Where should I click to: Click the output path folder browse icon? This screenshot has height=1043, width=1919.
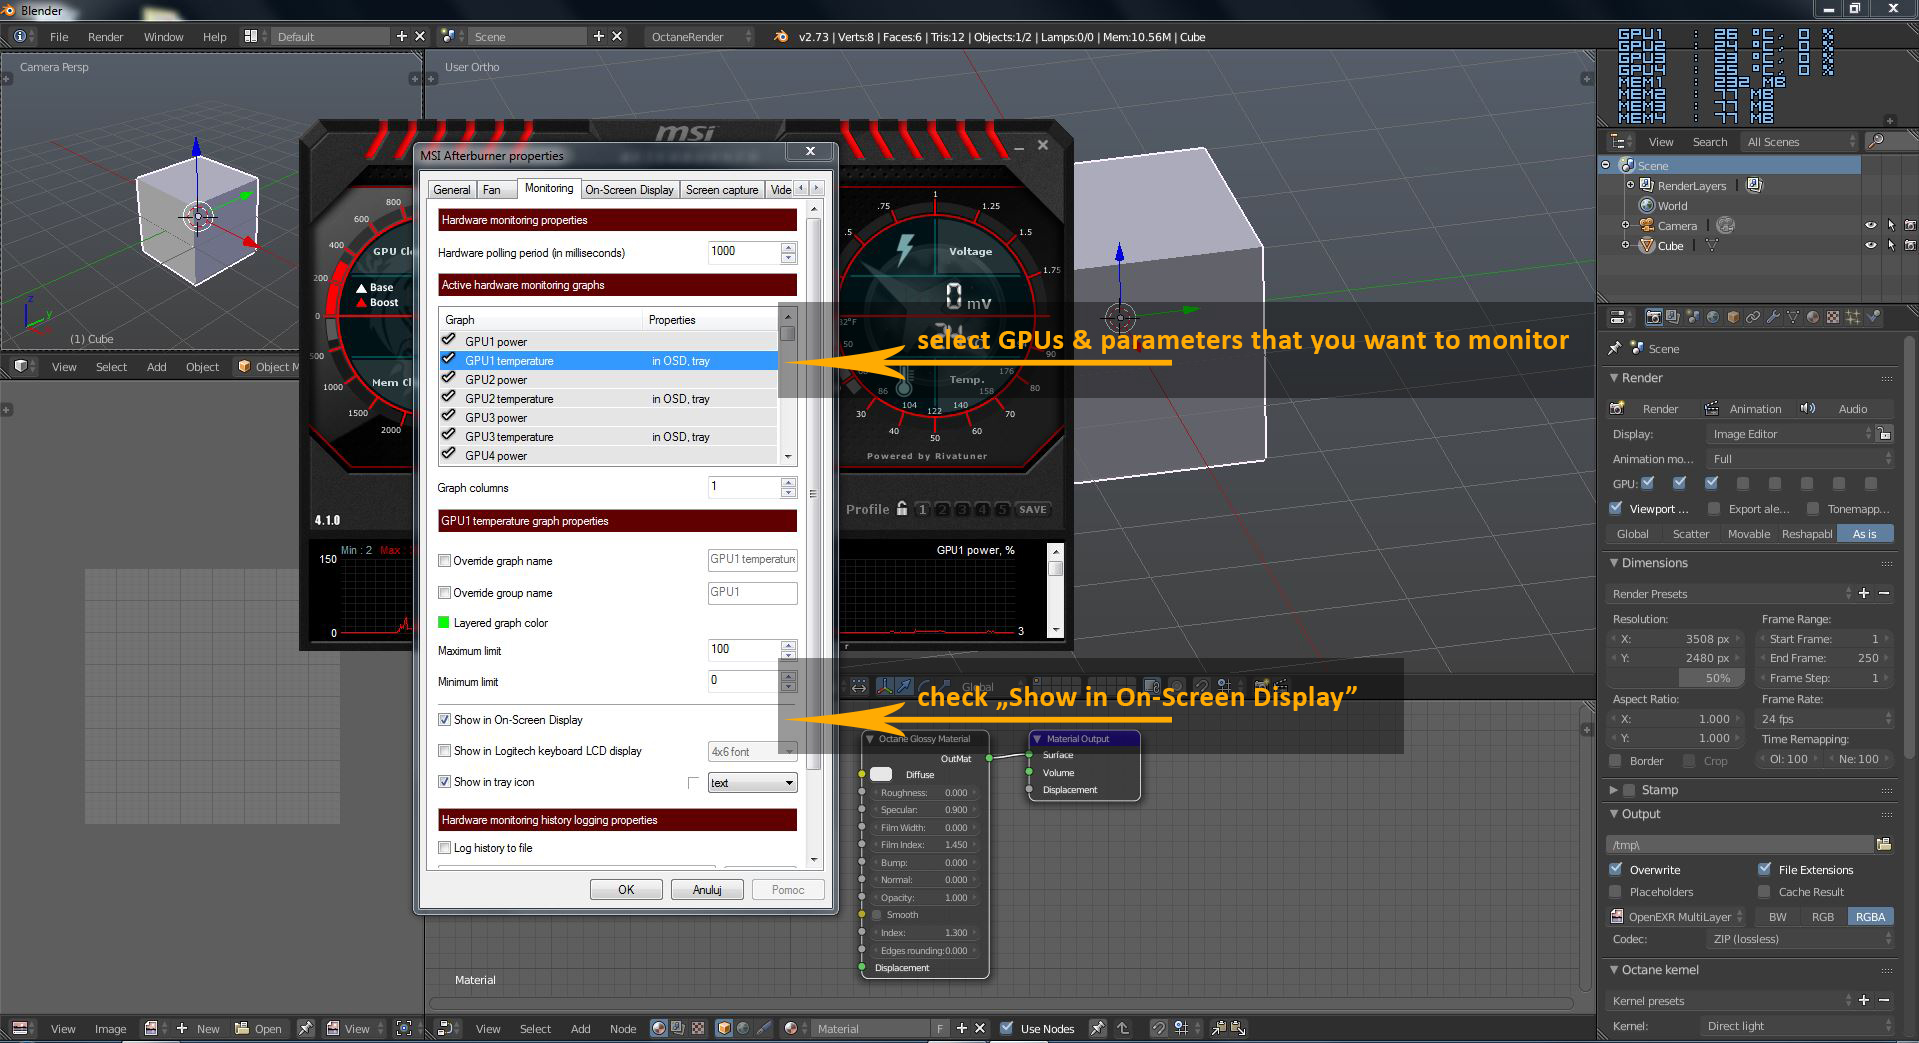pos(1884,844)
